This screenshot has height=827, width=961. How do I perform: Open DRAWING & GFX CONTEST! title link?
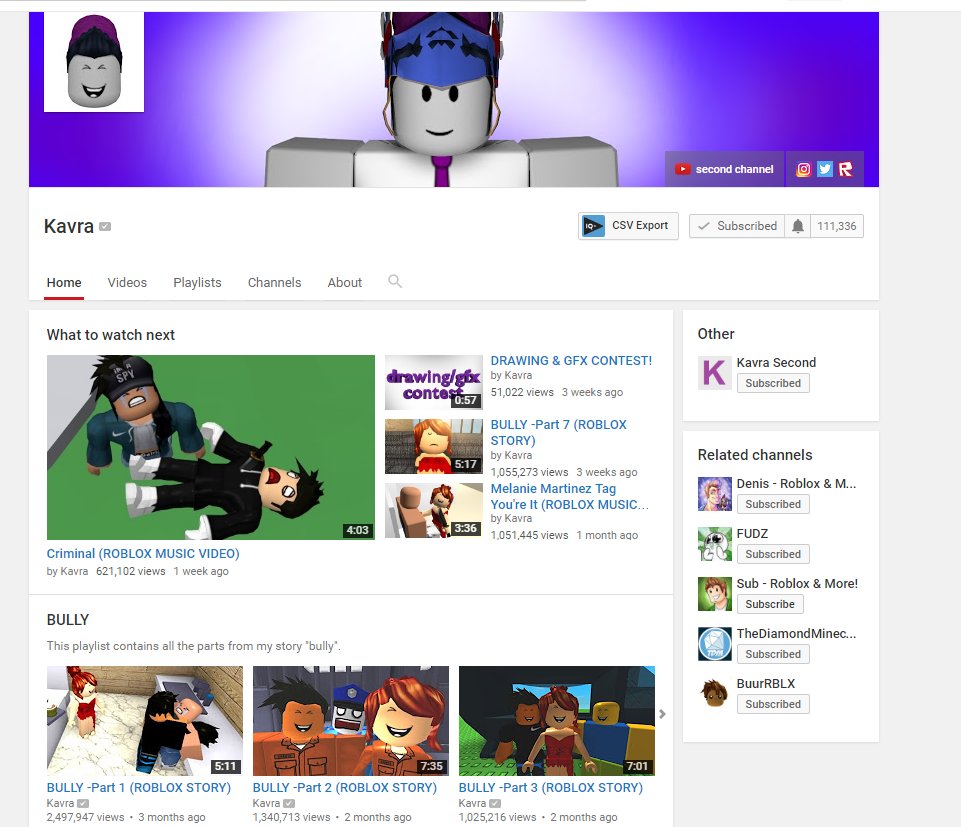[x=571, y=361]
